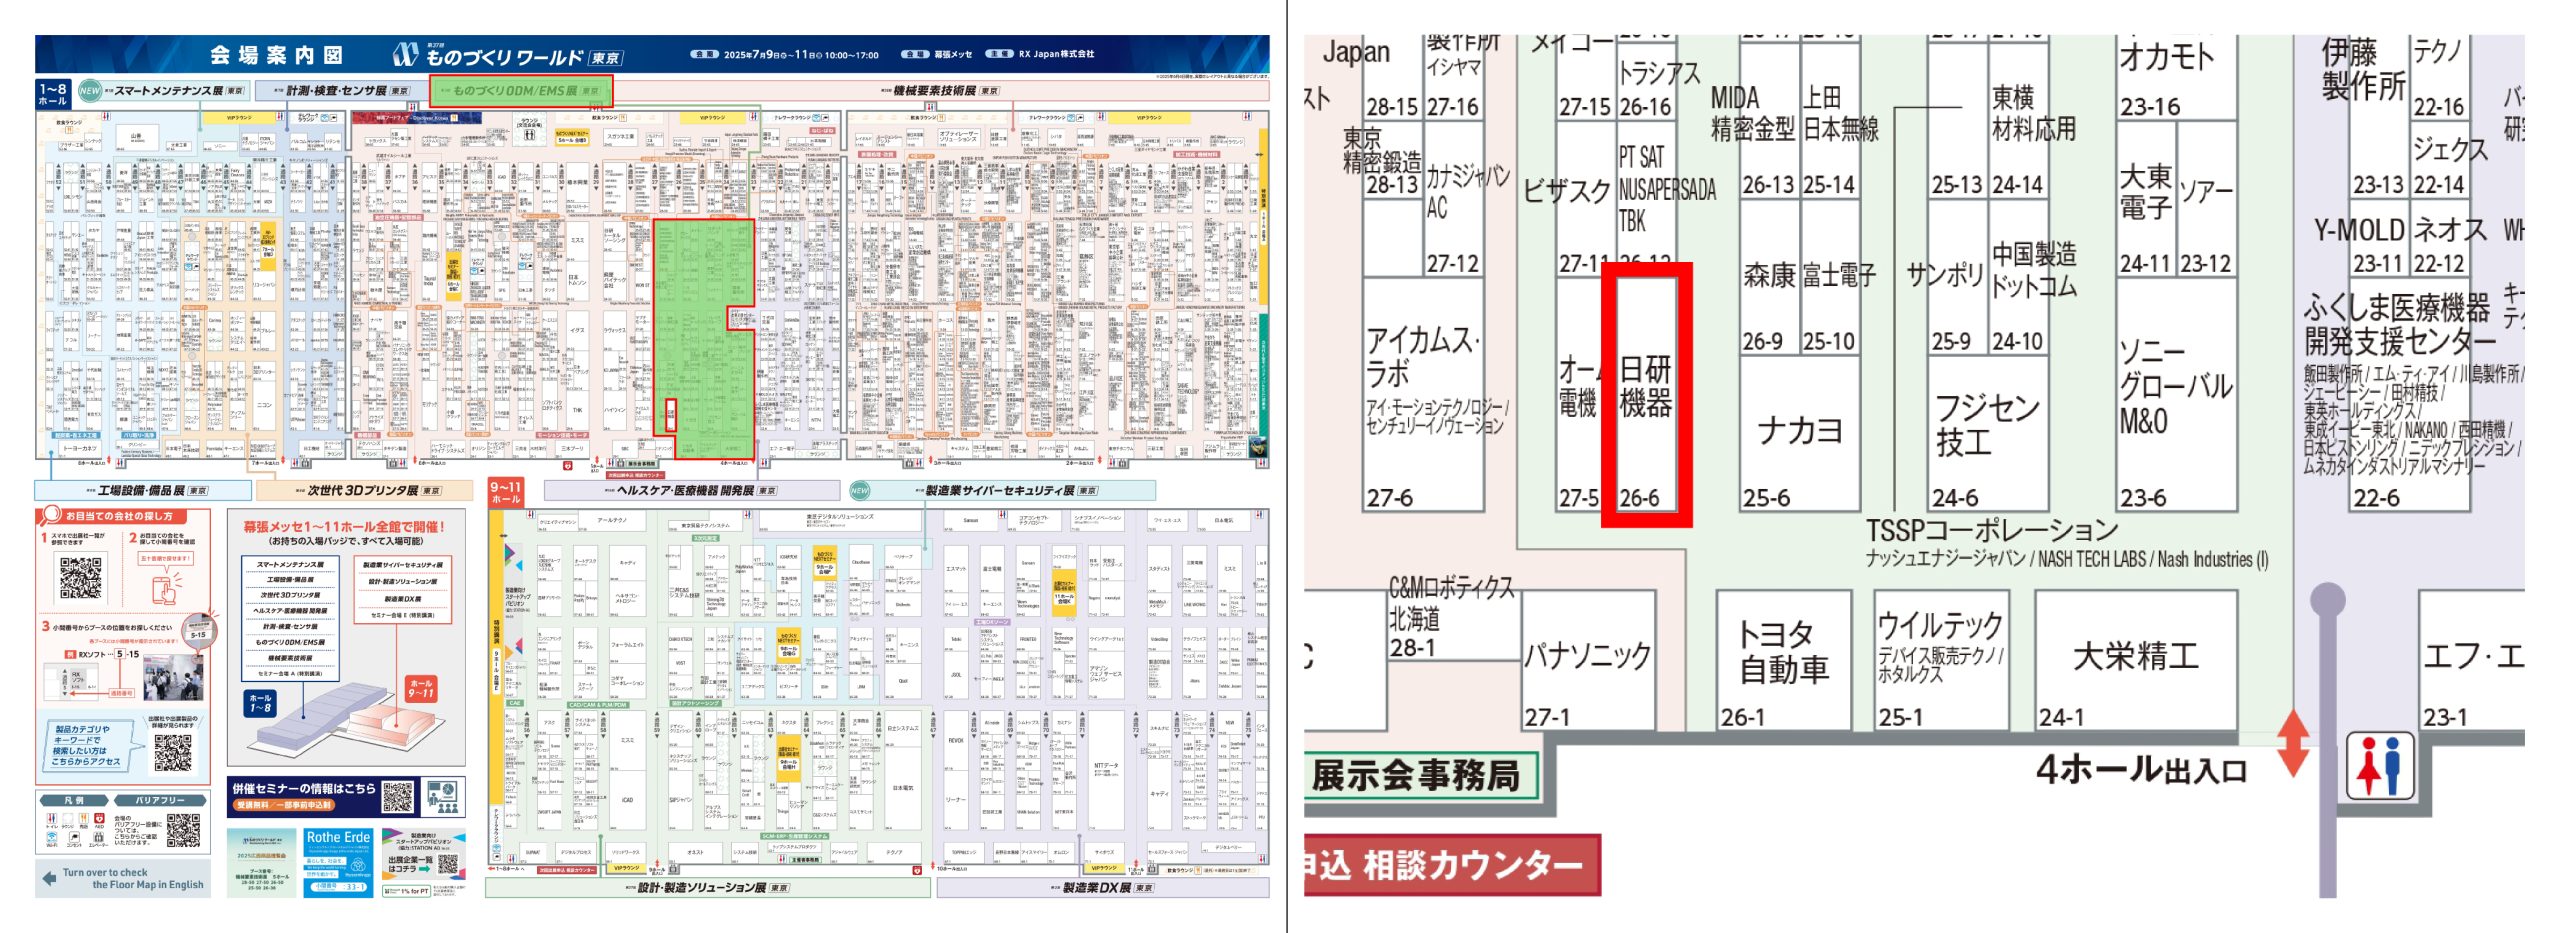The width and height of the screenshot is (2560, 933).
Task: Click the toilet icon in the 凡例 legend
Action: (52, 820)
